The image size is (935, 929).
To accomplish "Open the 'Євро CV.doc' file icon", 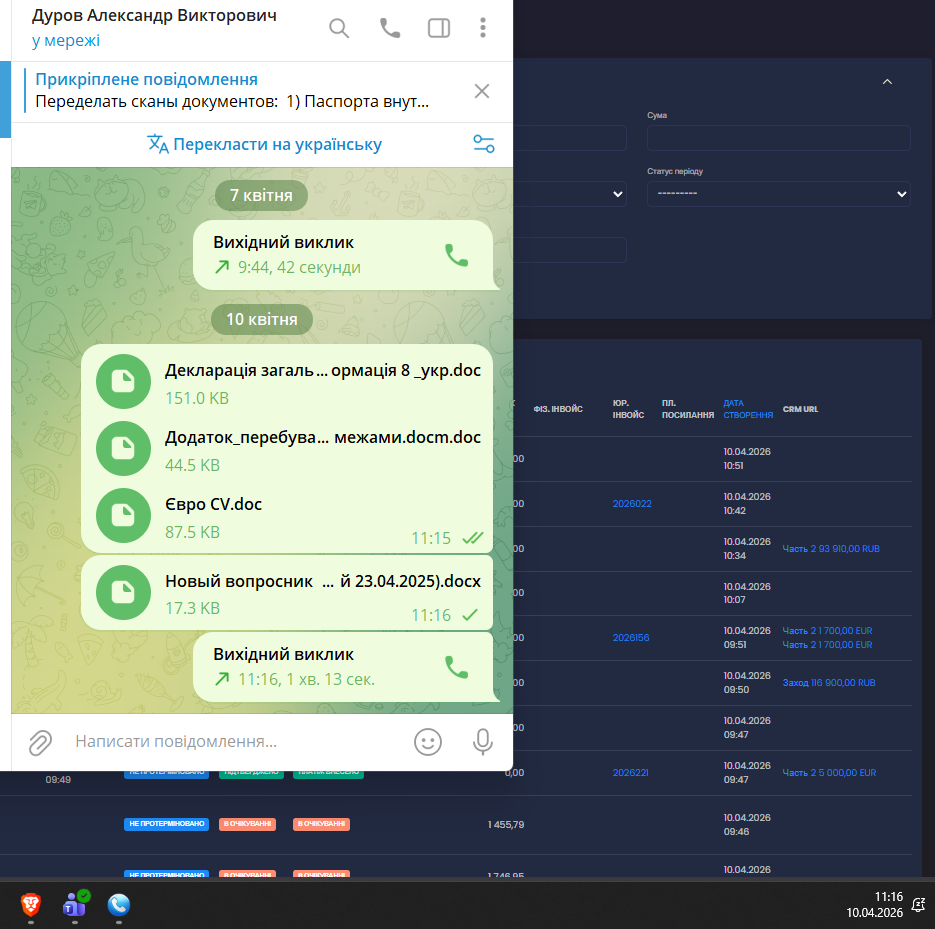I will 123,516.
